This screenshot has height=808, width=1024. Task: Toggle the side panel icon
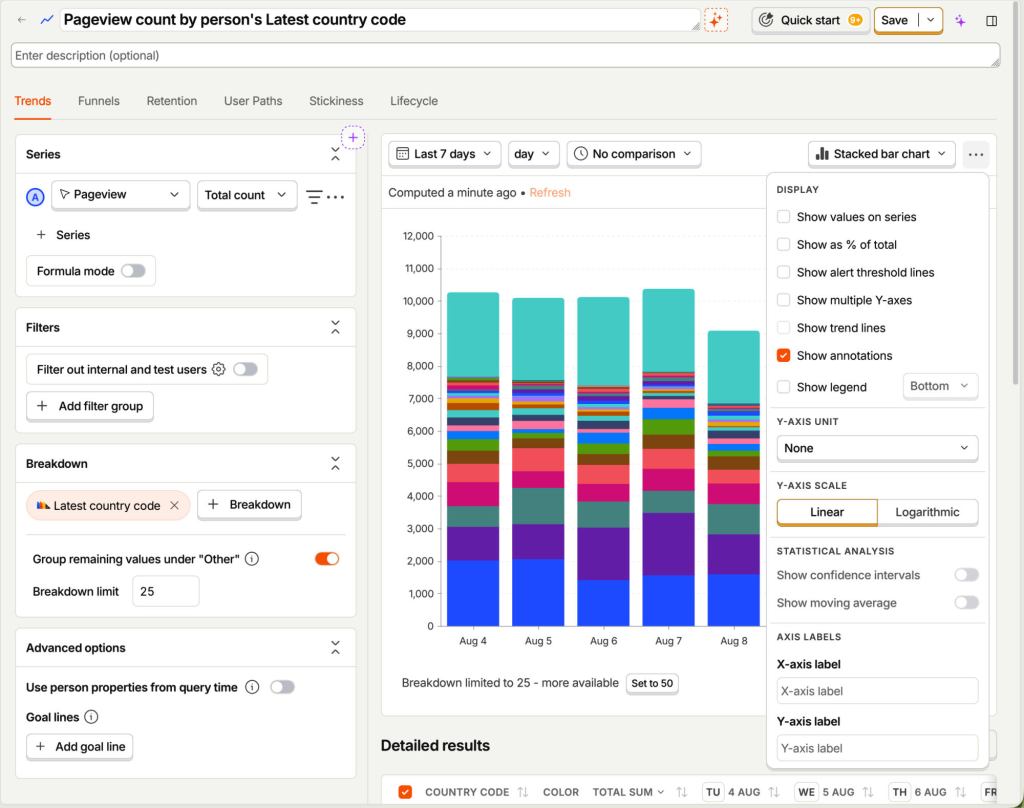pos(991,20)
